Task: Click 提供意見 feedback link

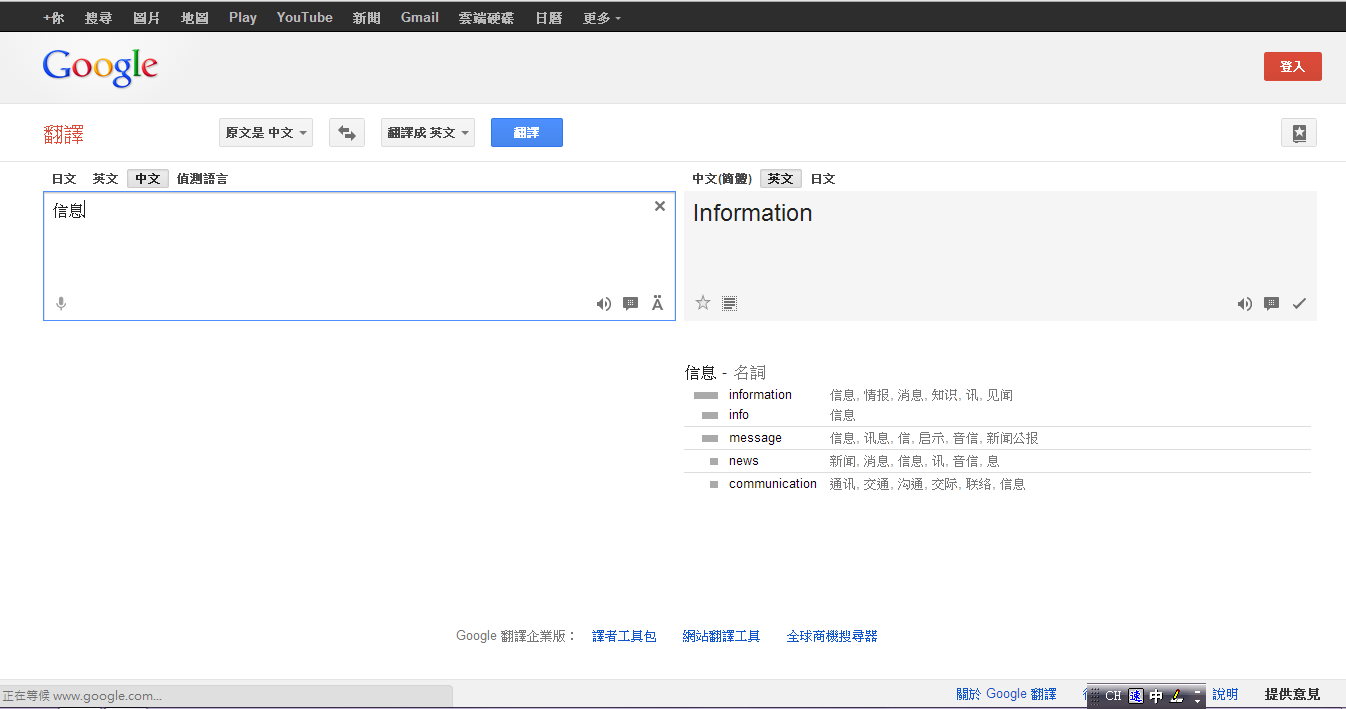Action: (1292, 694)
